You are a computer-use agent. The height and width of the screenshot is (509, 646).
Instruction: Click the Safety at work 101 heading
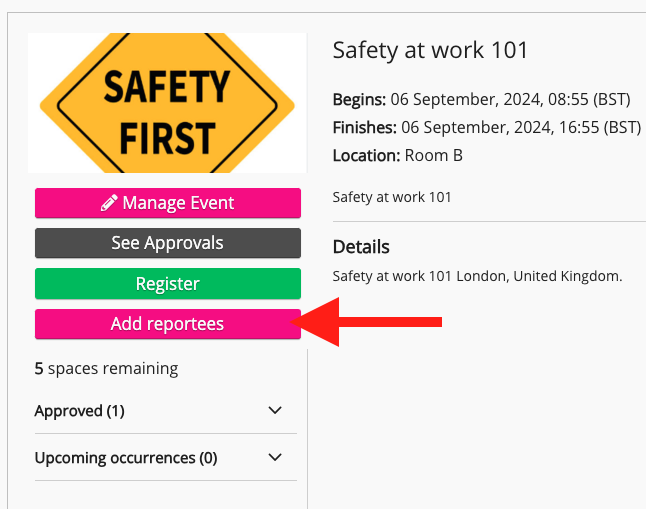(x=430, y=50)
